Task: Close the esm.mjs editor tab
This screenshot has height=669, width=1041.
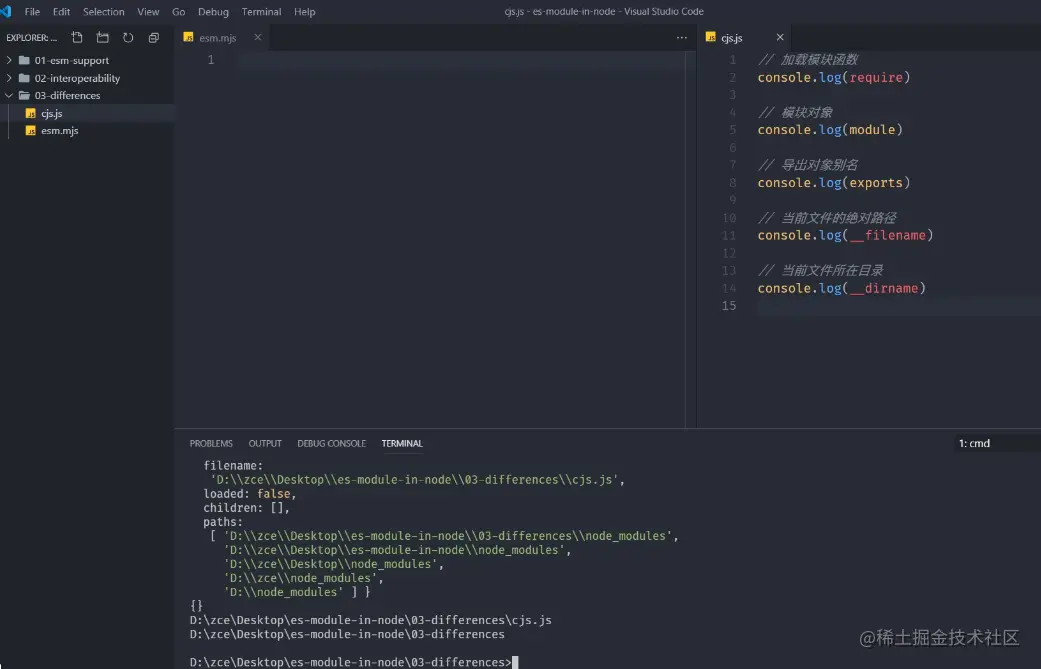Action: click(x=258, y=37)
